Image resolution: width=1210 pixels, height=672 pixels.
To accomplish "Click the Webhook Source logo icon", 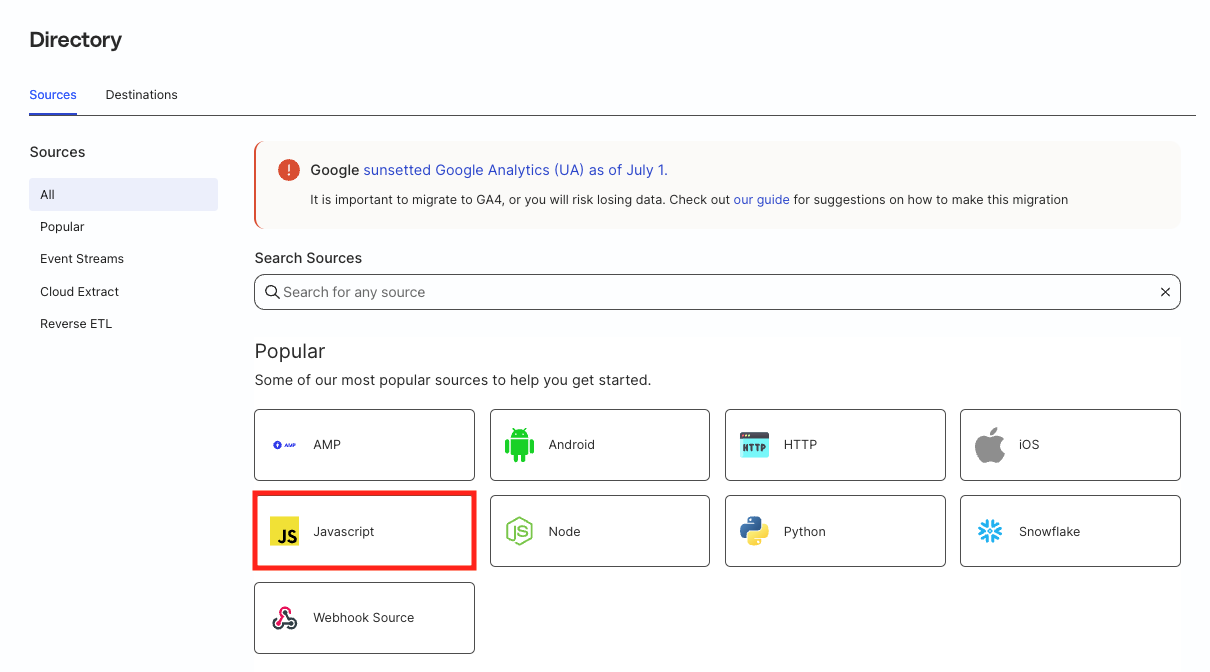I will click(285, 618).
